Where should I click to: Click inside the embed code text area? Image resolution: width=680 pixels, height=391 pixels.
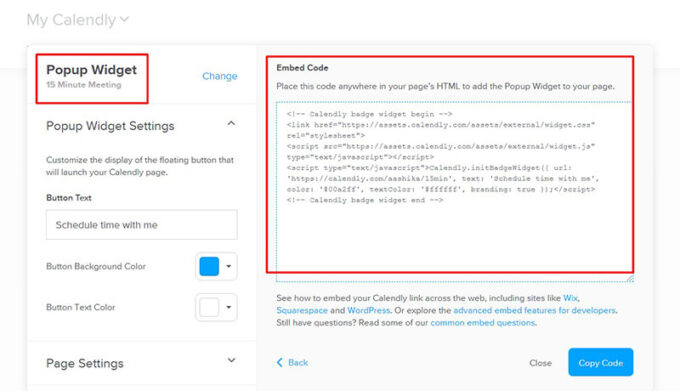pyautogui.click(x=454, y=192)
